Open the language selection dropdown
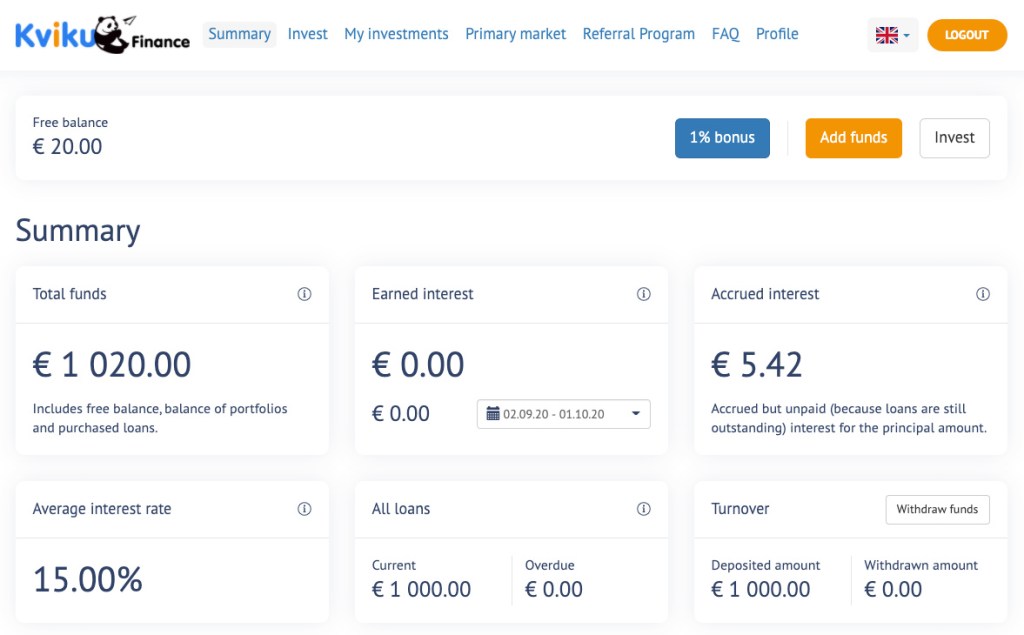The image size is (1024, 635). 892,33
